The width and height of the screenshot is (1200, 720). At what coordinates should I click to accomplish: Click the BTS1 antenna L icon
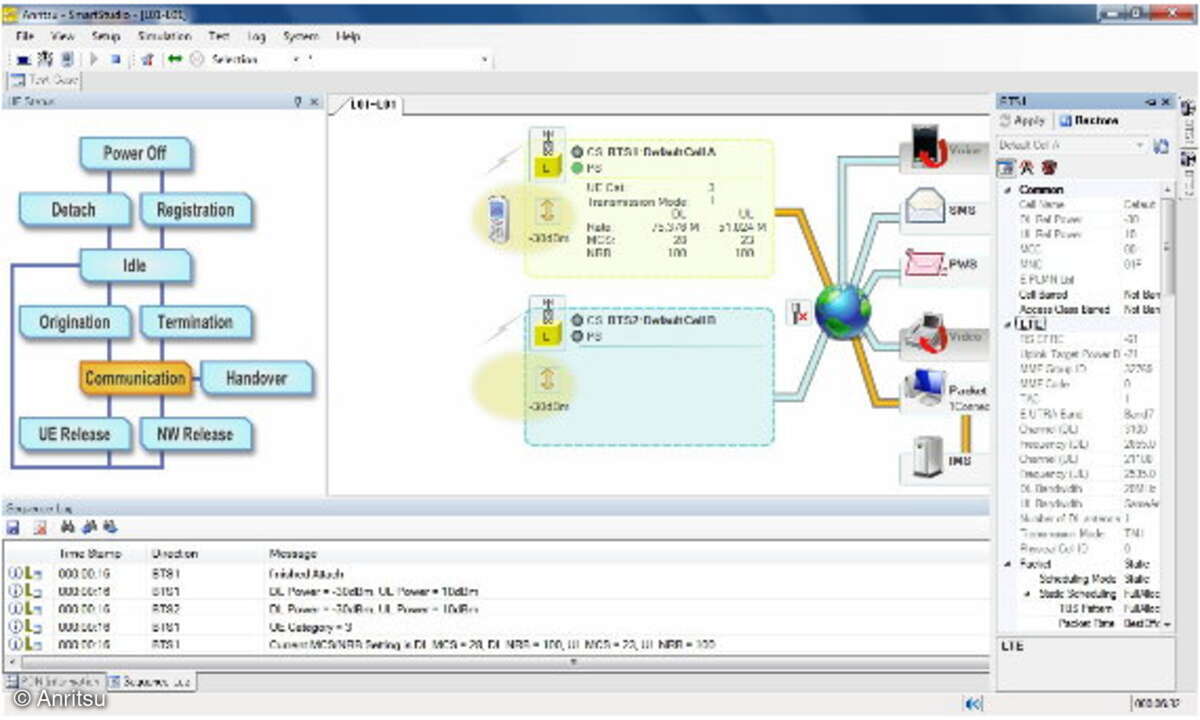(546, 154)
